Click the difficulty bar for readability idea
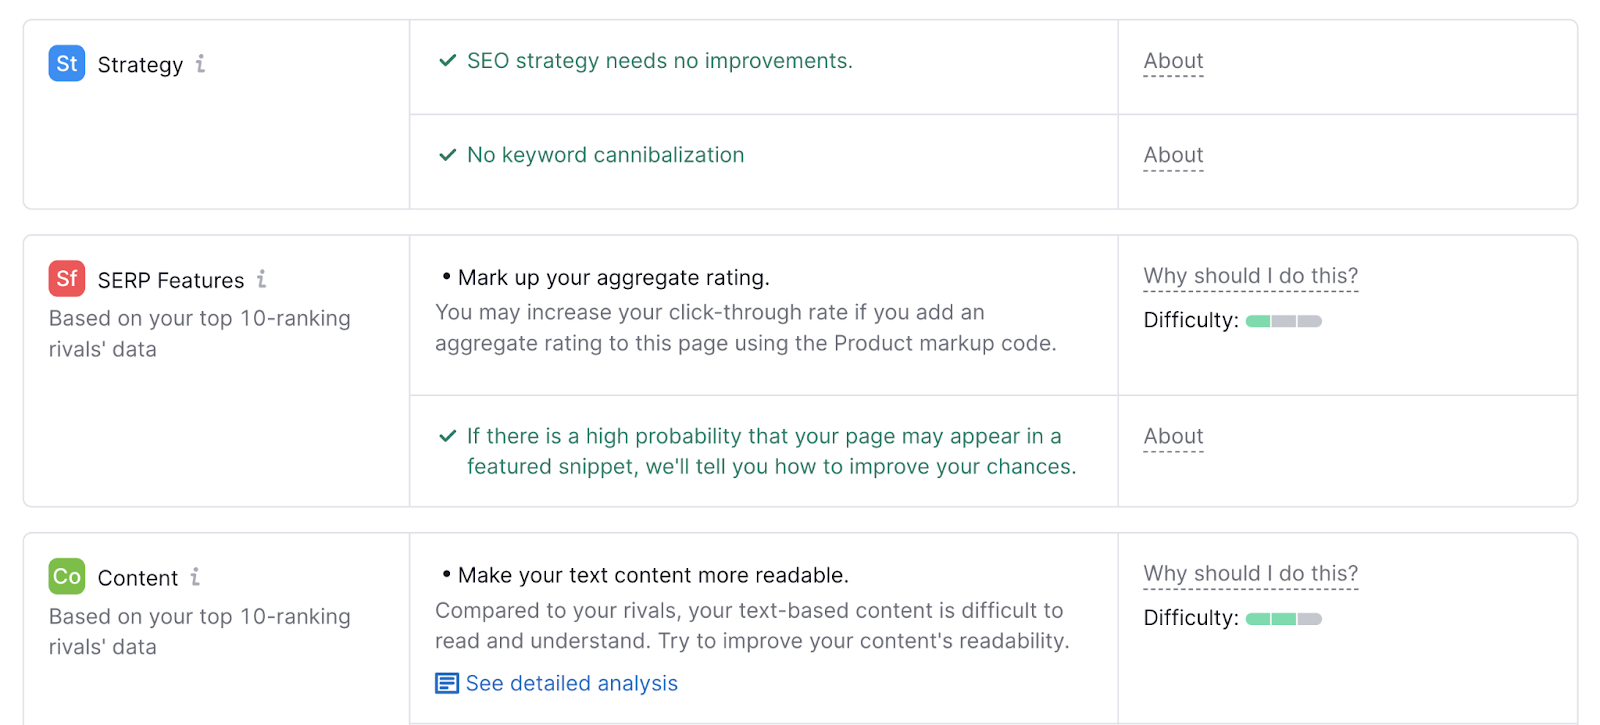 pyautogui.click(x=1283, y=619)
